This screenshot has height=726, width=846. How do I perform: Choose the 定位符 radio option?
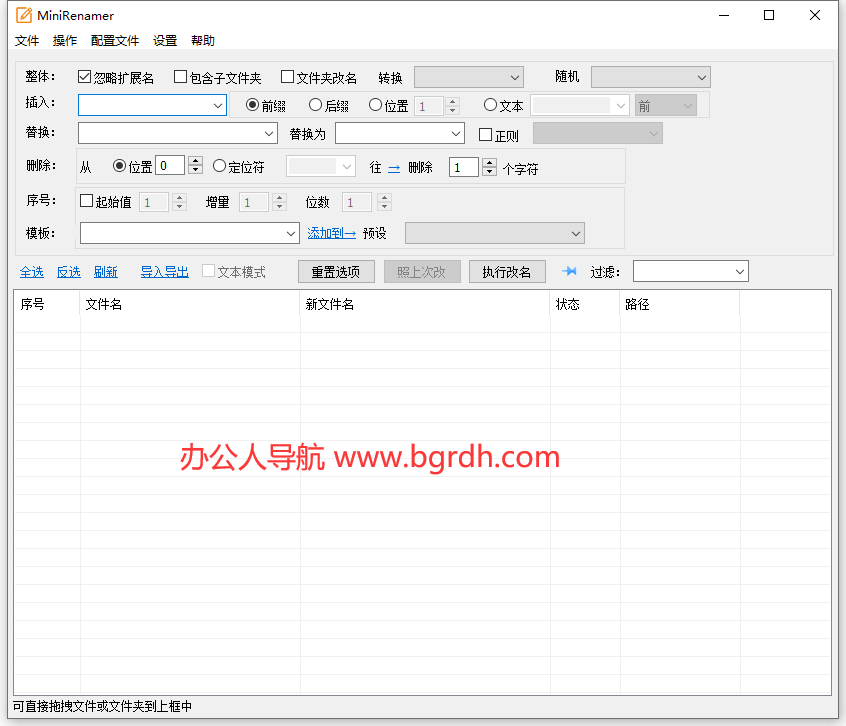(x=220, y=167)
